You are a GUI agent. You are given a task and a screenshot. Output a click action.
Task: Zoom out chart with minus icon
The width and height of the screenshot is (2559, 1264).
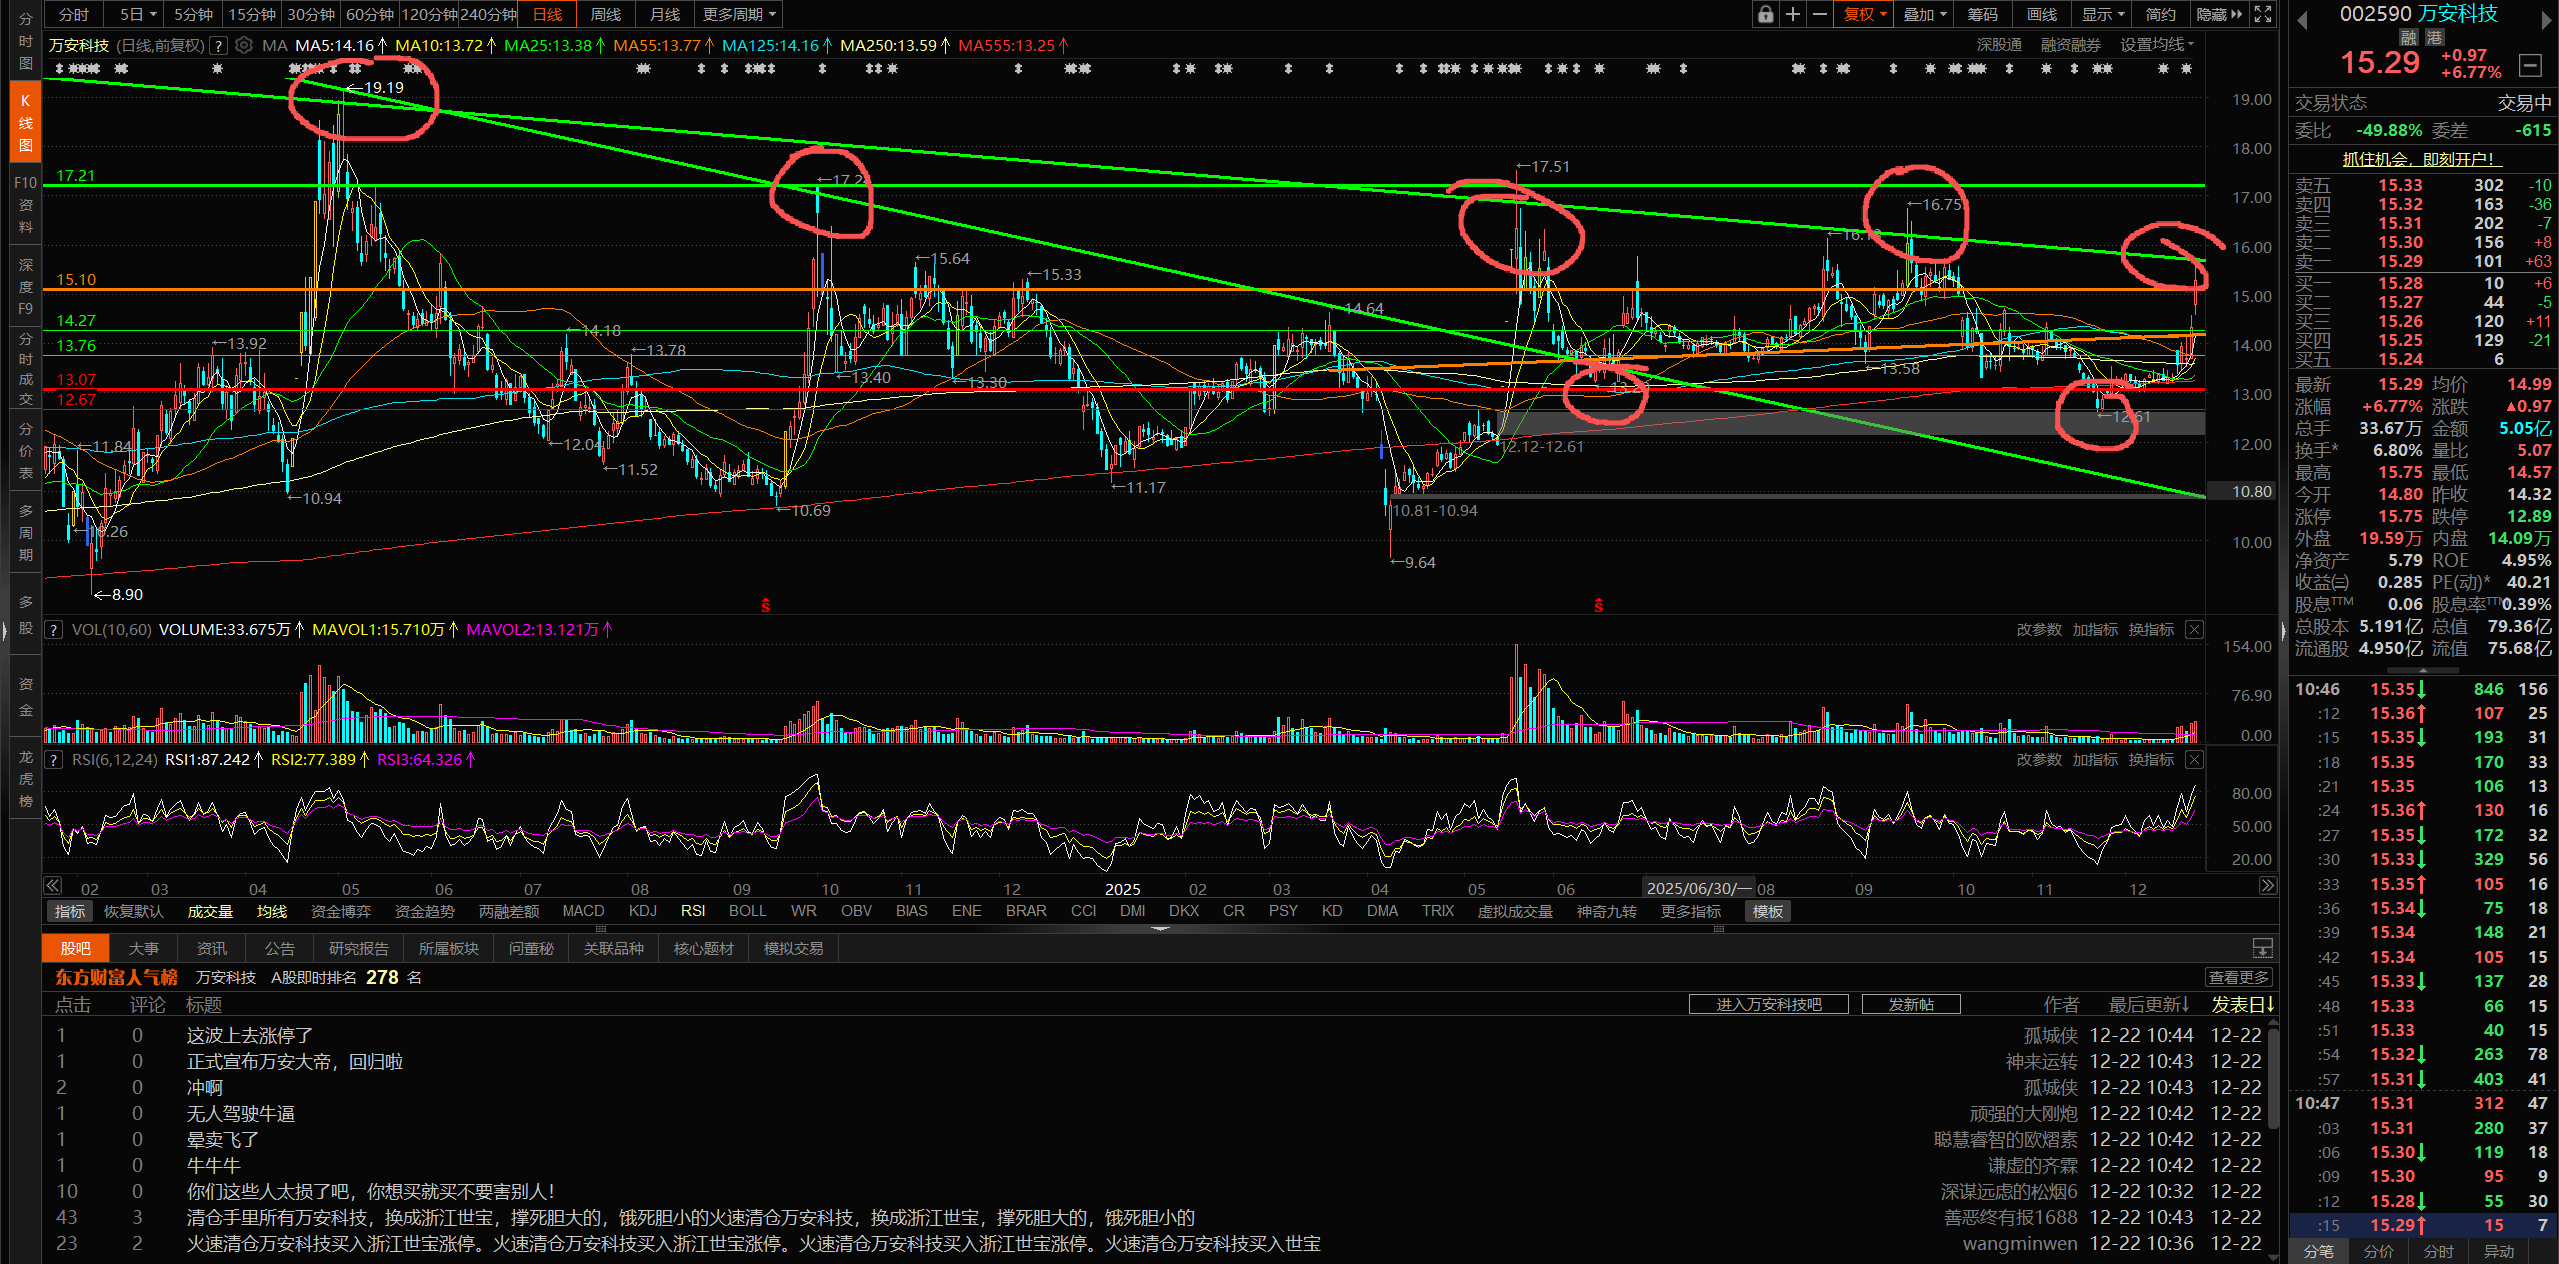[x=1820, y=14]
